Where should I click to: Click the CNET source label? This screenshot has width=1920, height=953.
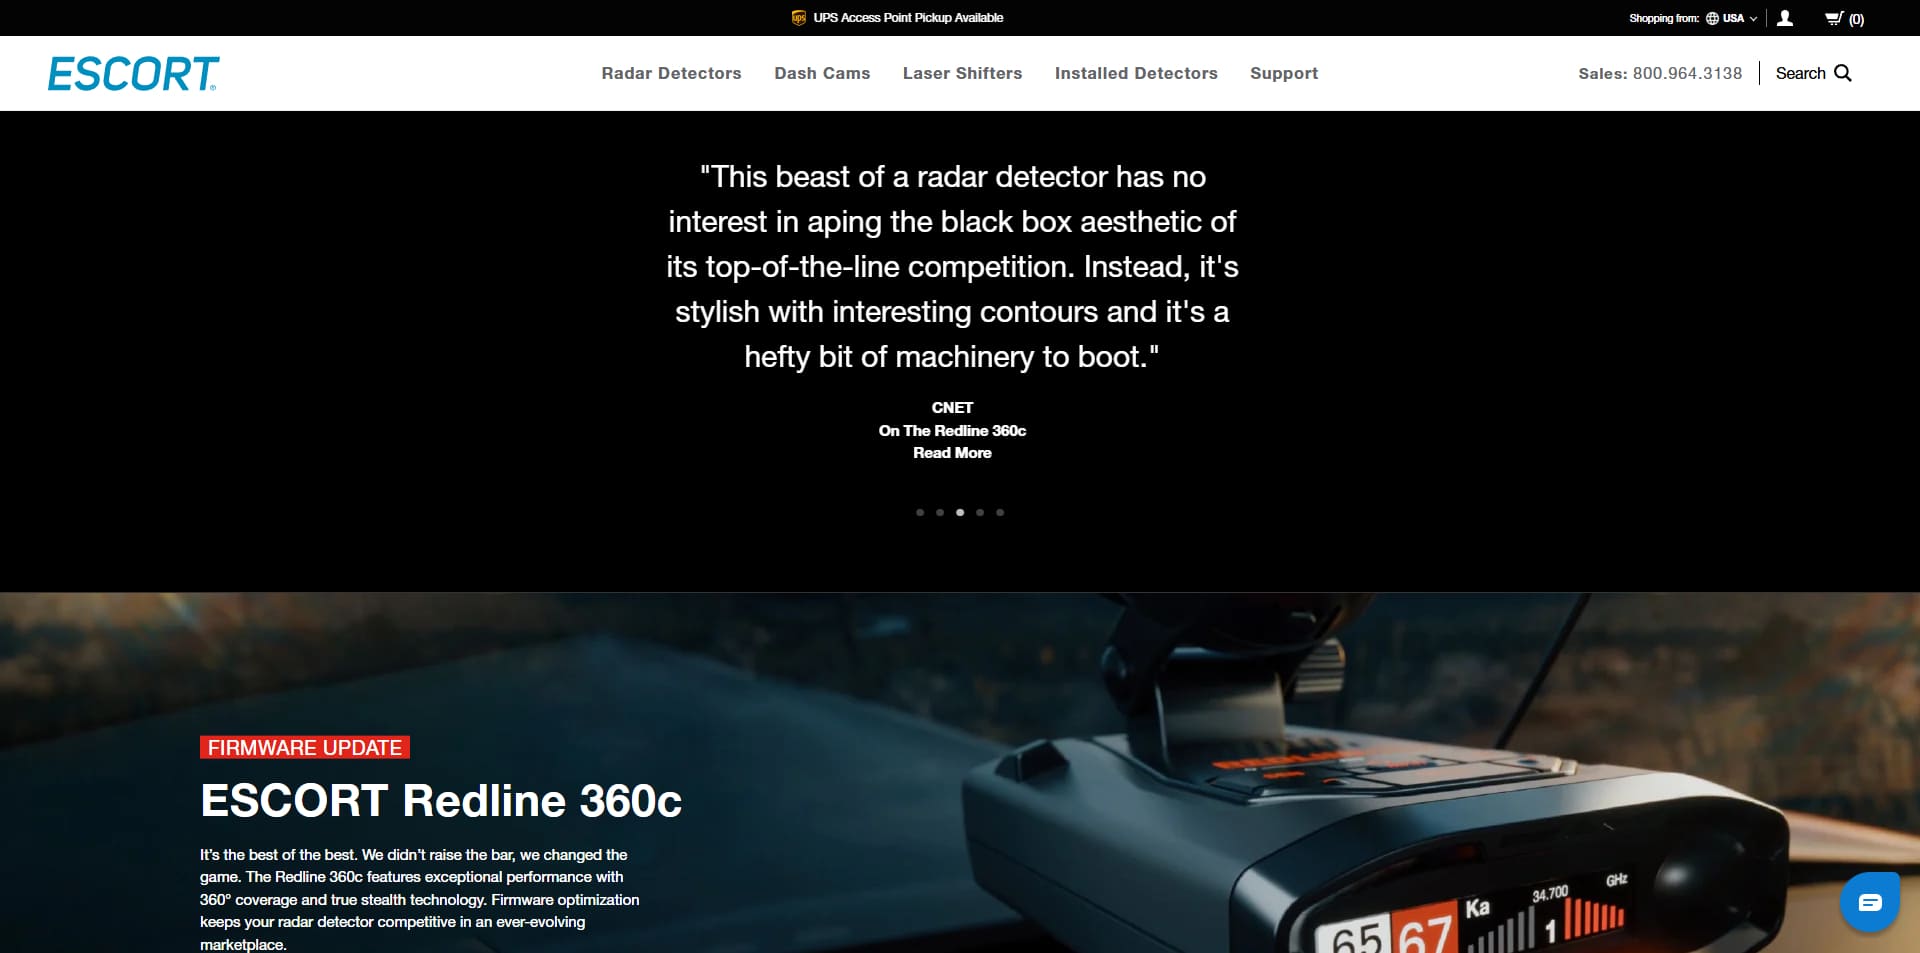pyautogui.click(x=952, y=408)
